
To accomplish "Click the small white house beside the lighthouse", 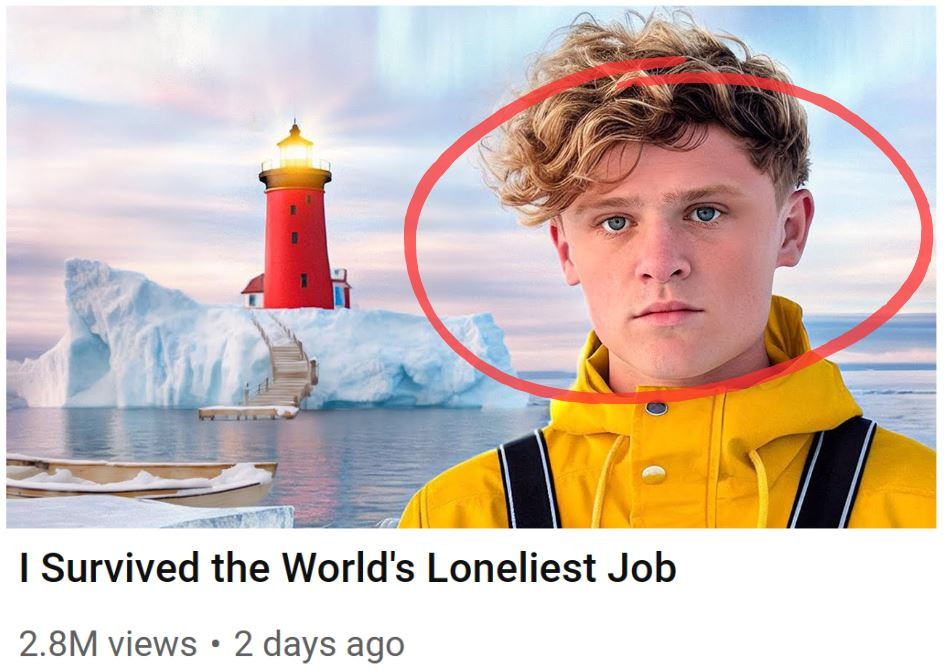I will pyautogui.click(x=253, y=292).
